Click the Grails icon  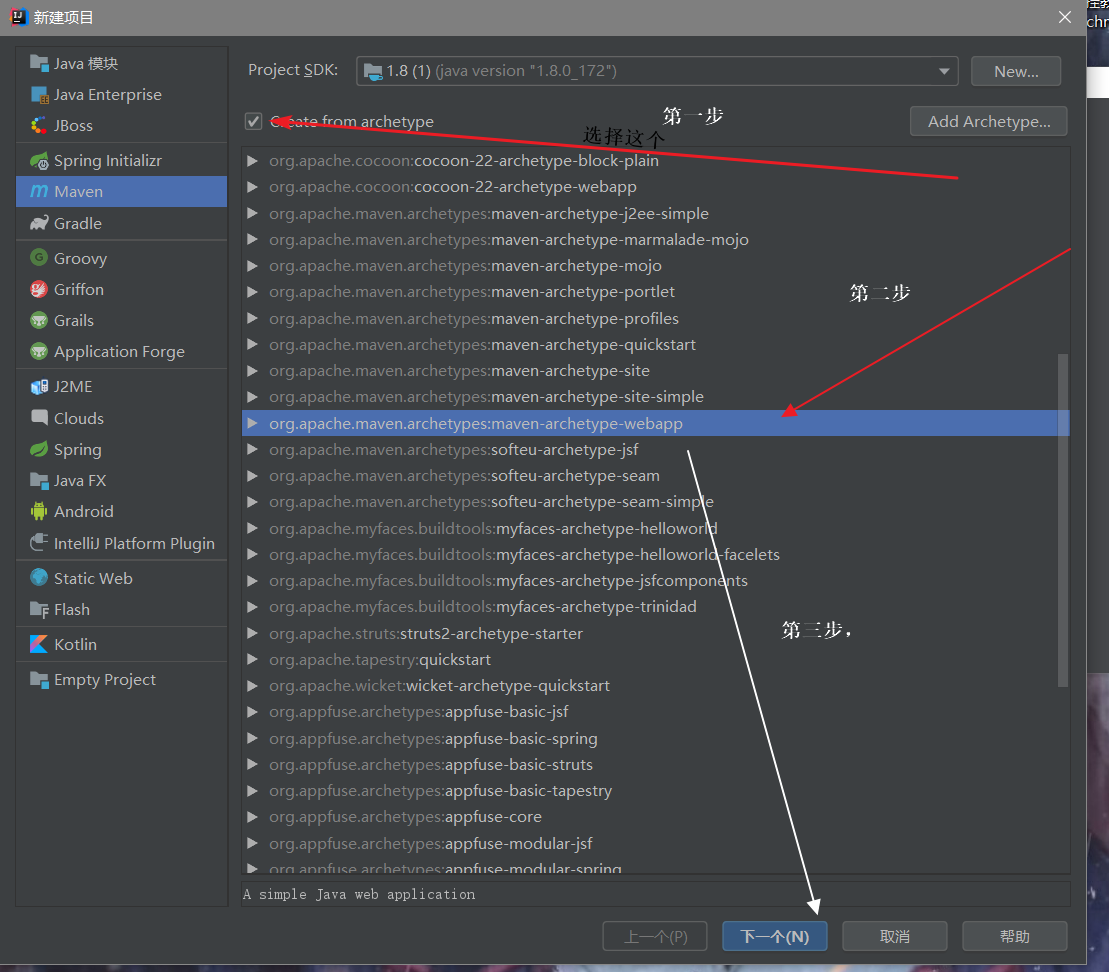click(x=39, y=320)
